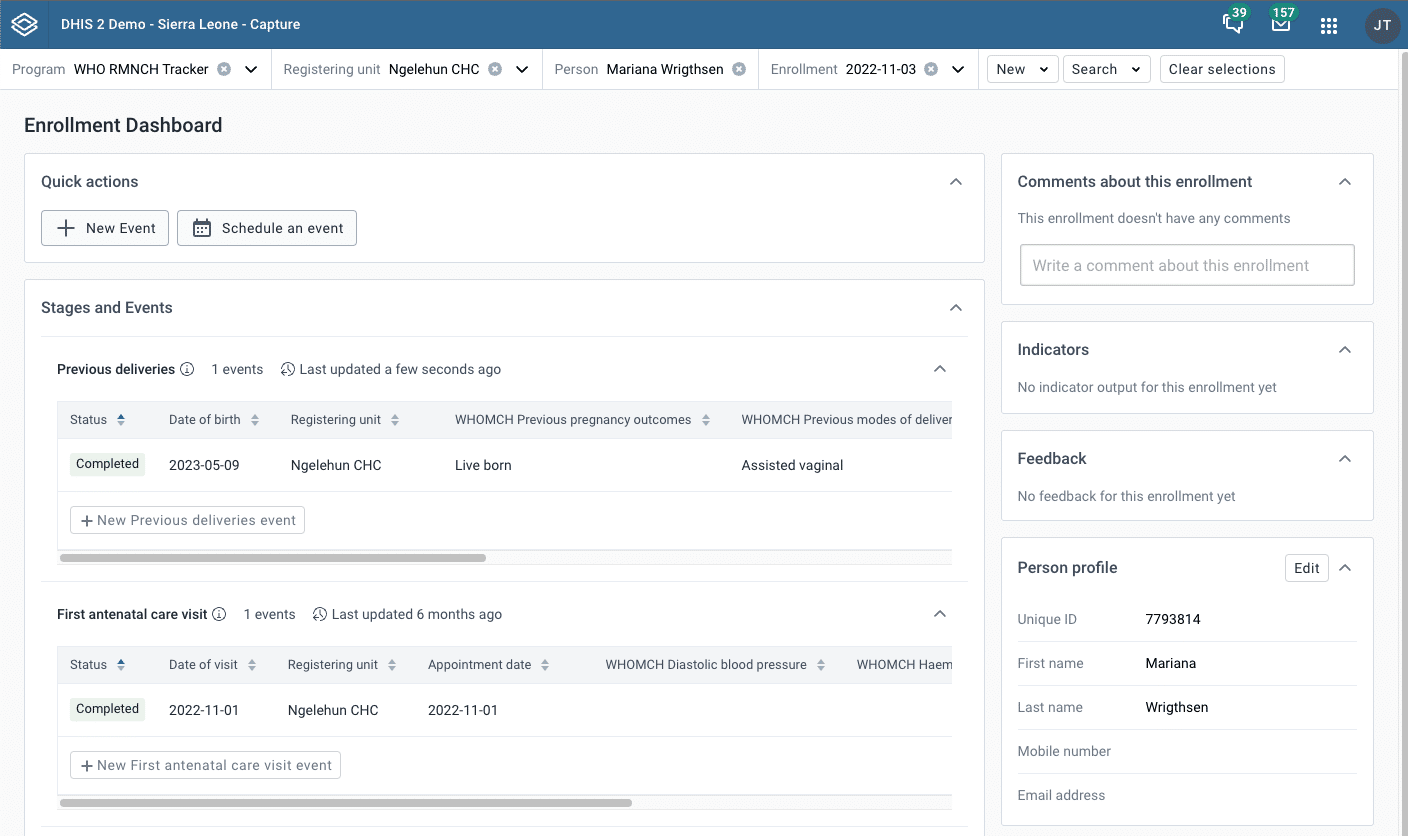The height and width of the screenshot is (836, 1408).
Task: Sort by WHOMCH Previous pregnancy outcomes column
Action: (706, 420)
